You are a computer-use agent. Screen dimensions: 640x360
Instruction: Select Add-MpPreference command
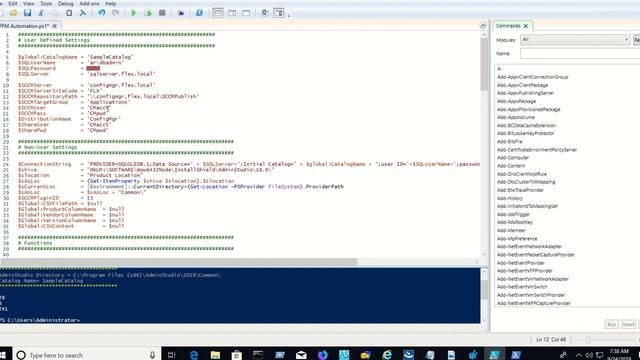point(517,238)
